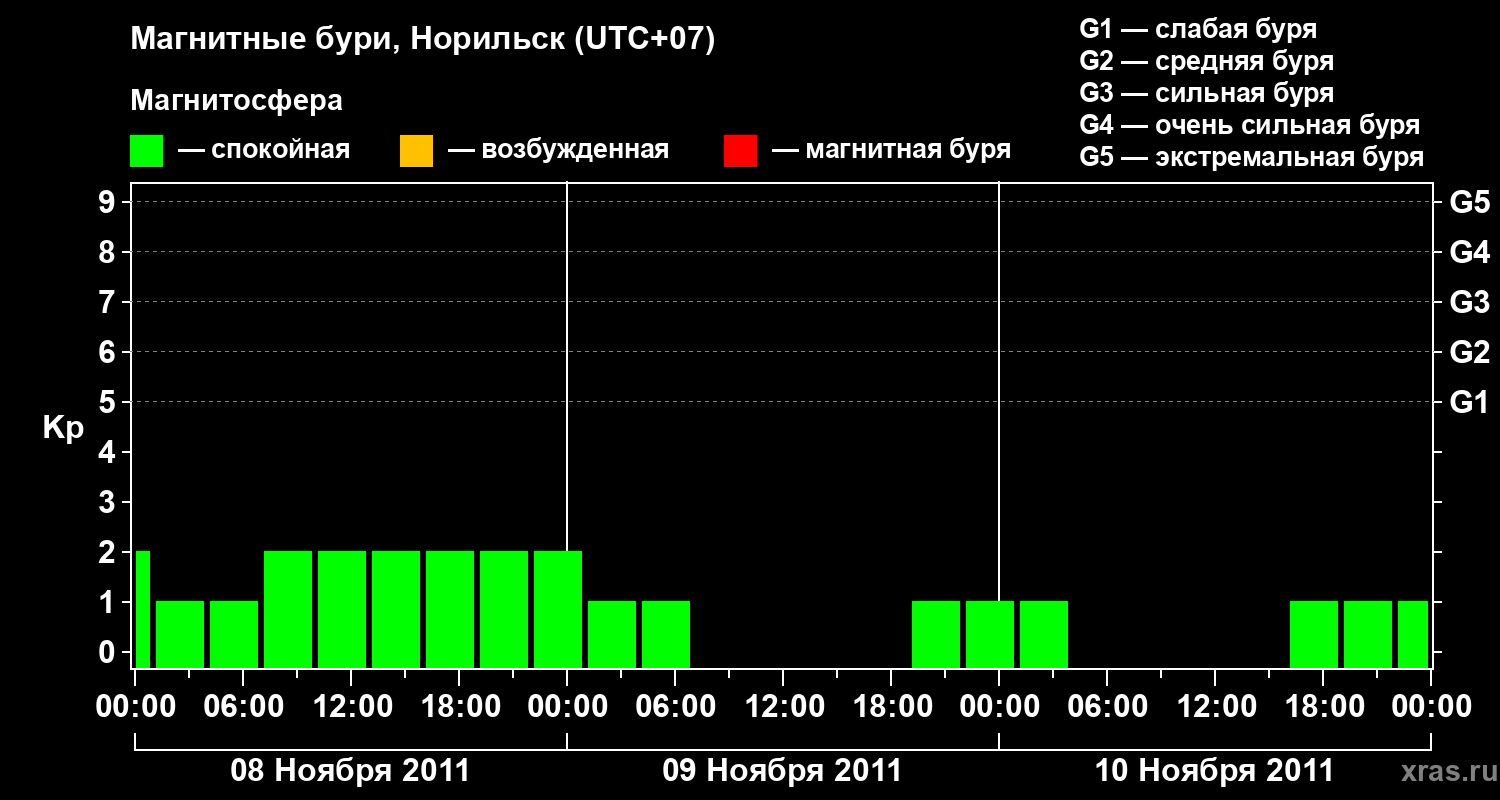Viewport: 1500px width, 800px height.
Task: Click the Kp 1 bar for 01:00–04:00, 08 Ноября
Action: point(180,634)
